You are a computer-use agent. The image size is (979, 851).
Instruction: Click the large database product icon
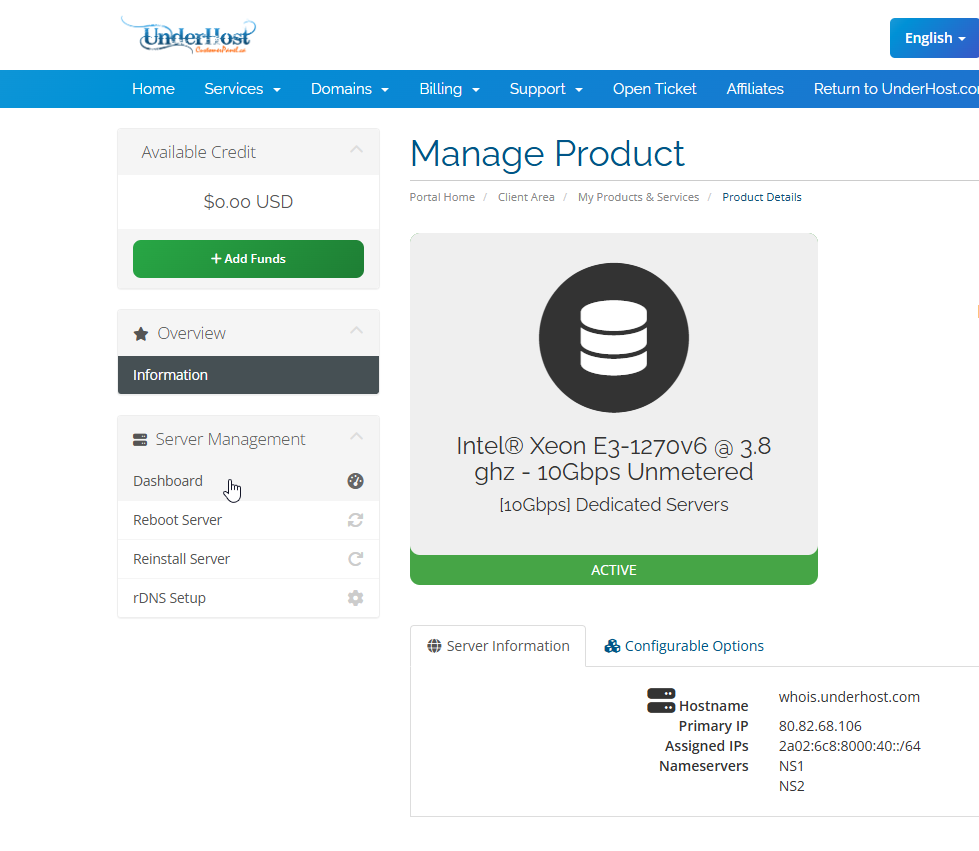[614, 338]
